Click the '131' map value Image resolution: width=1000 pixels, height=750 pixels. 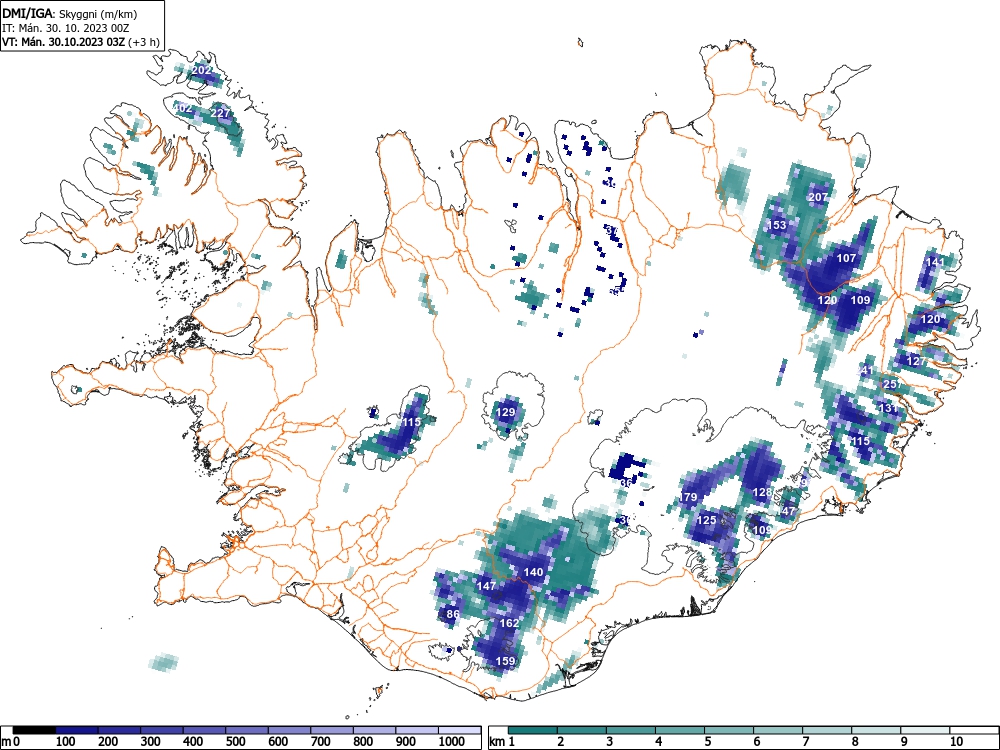coord(888,408)
